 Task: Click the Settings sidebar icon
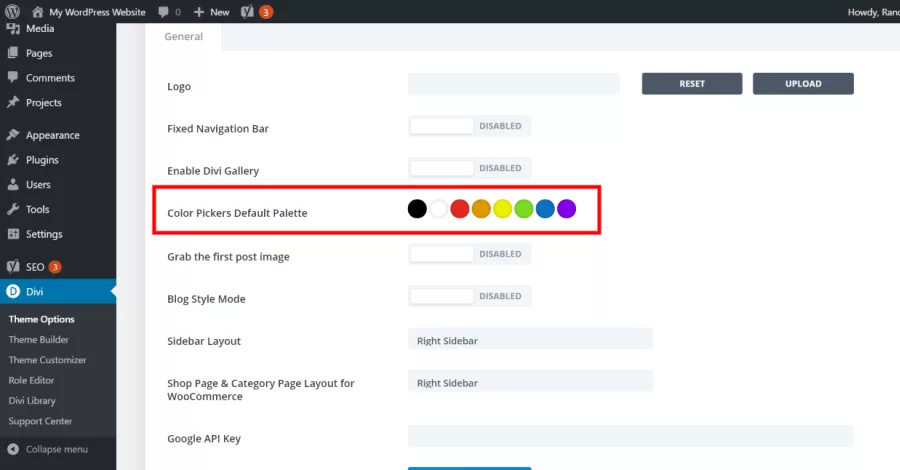[x=13, y=234]
